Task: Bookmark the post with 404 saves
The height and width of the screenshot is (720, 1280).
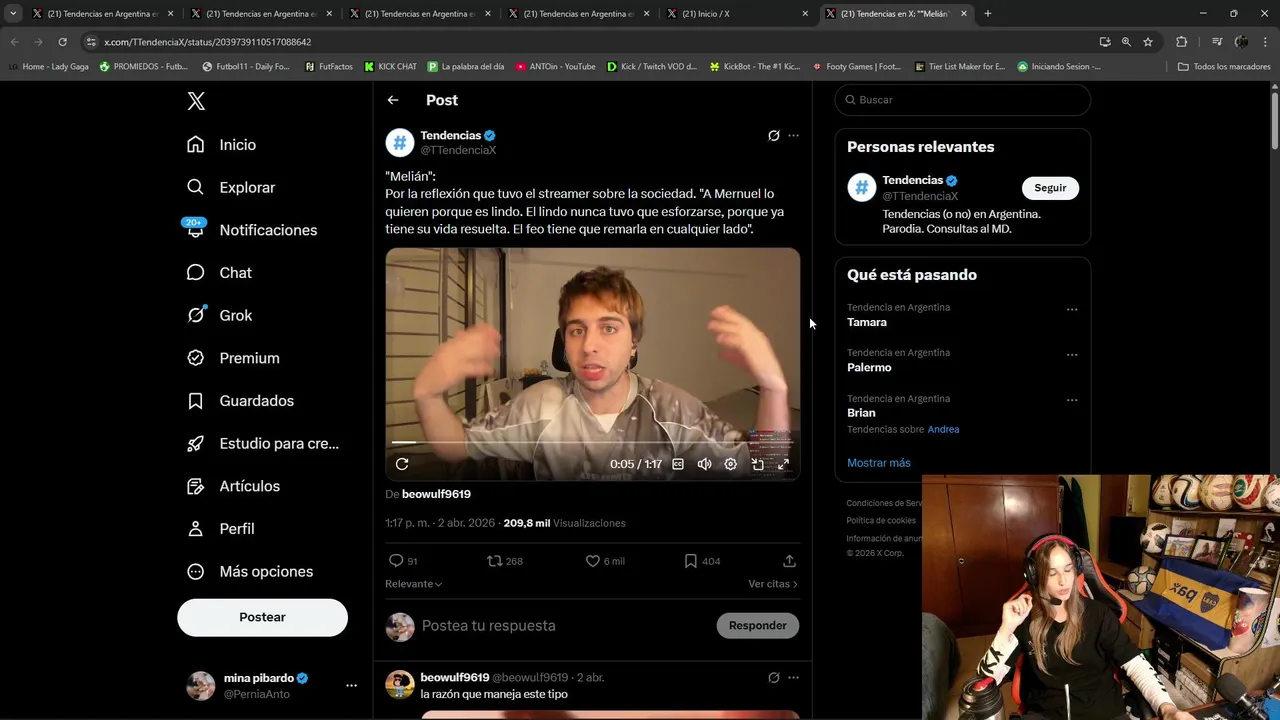Action: point(702,561)
